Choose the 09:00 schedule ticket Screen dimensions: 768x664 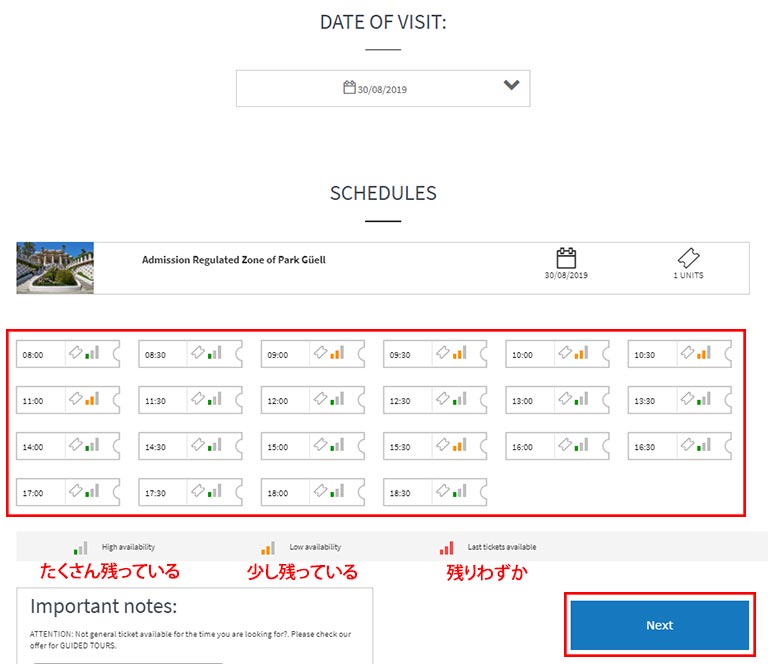tap(313, 354)
